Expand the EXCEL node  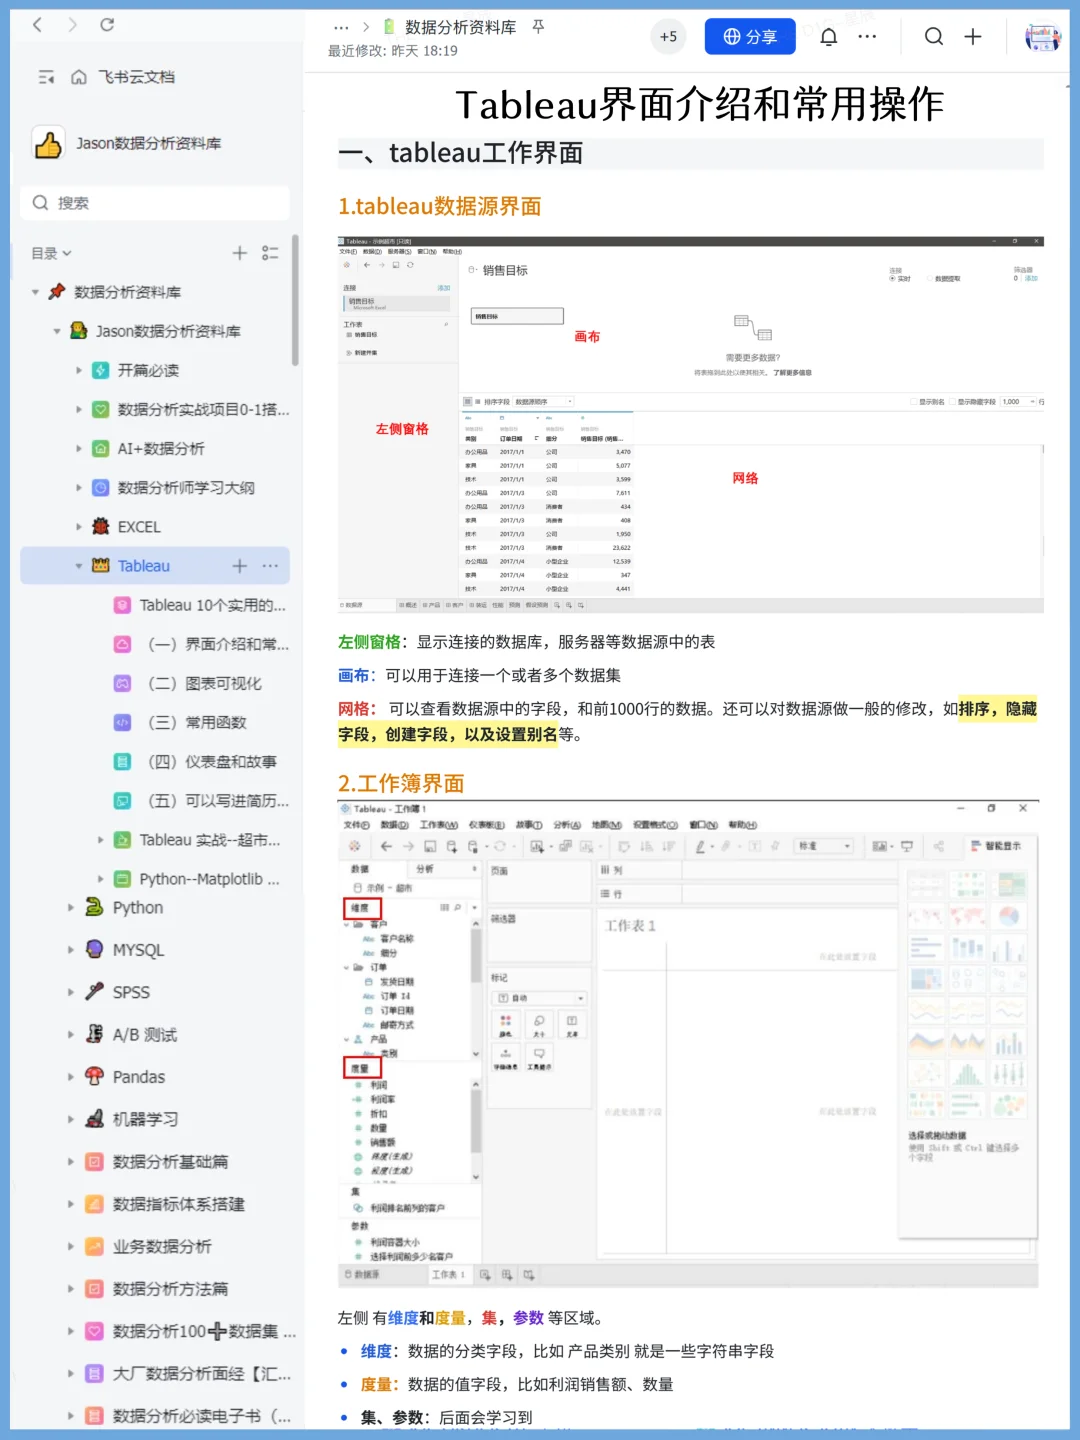(79, 526)
